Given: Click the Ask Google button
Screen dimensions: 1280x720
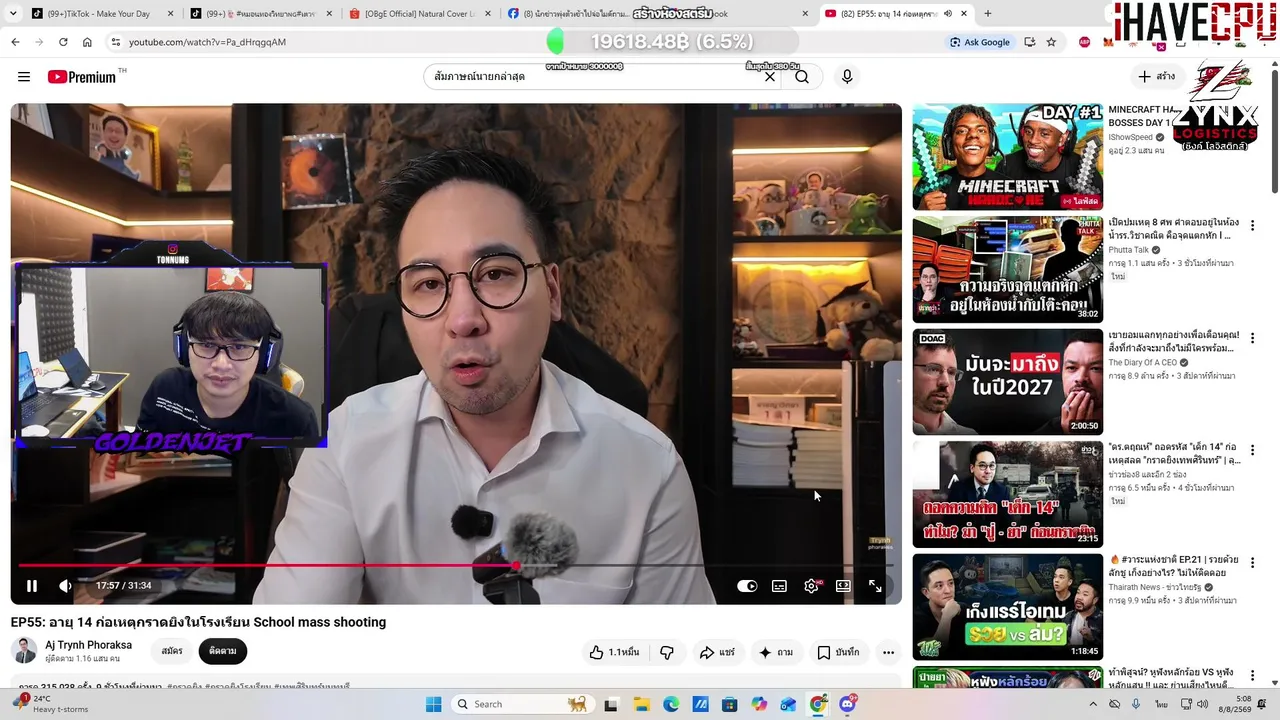Looking at the screenshot, I should pyautogui.click(x=980, y=42).
